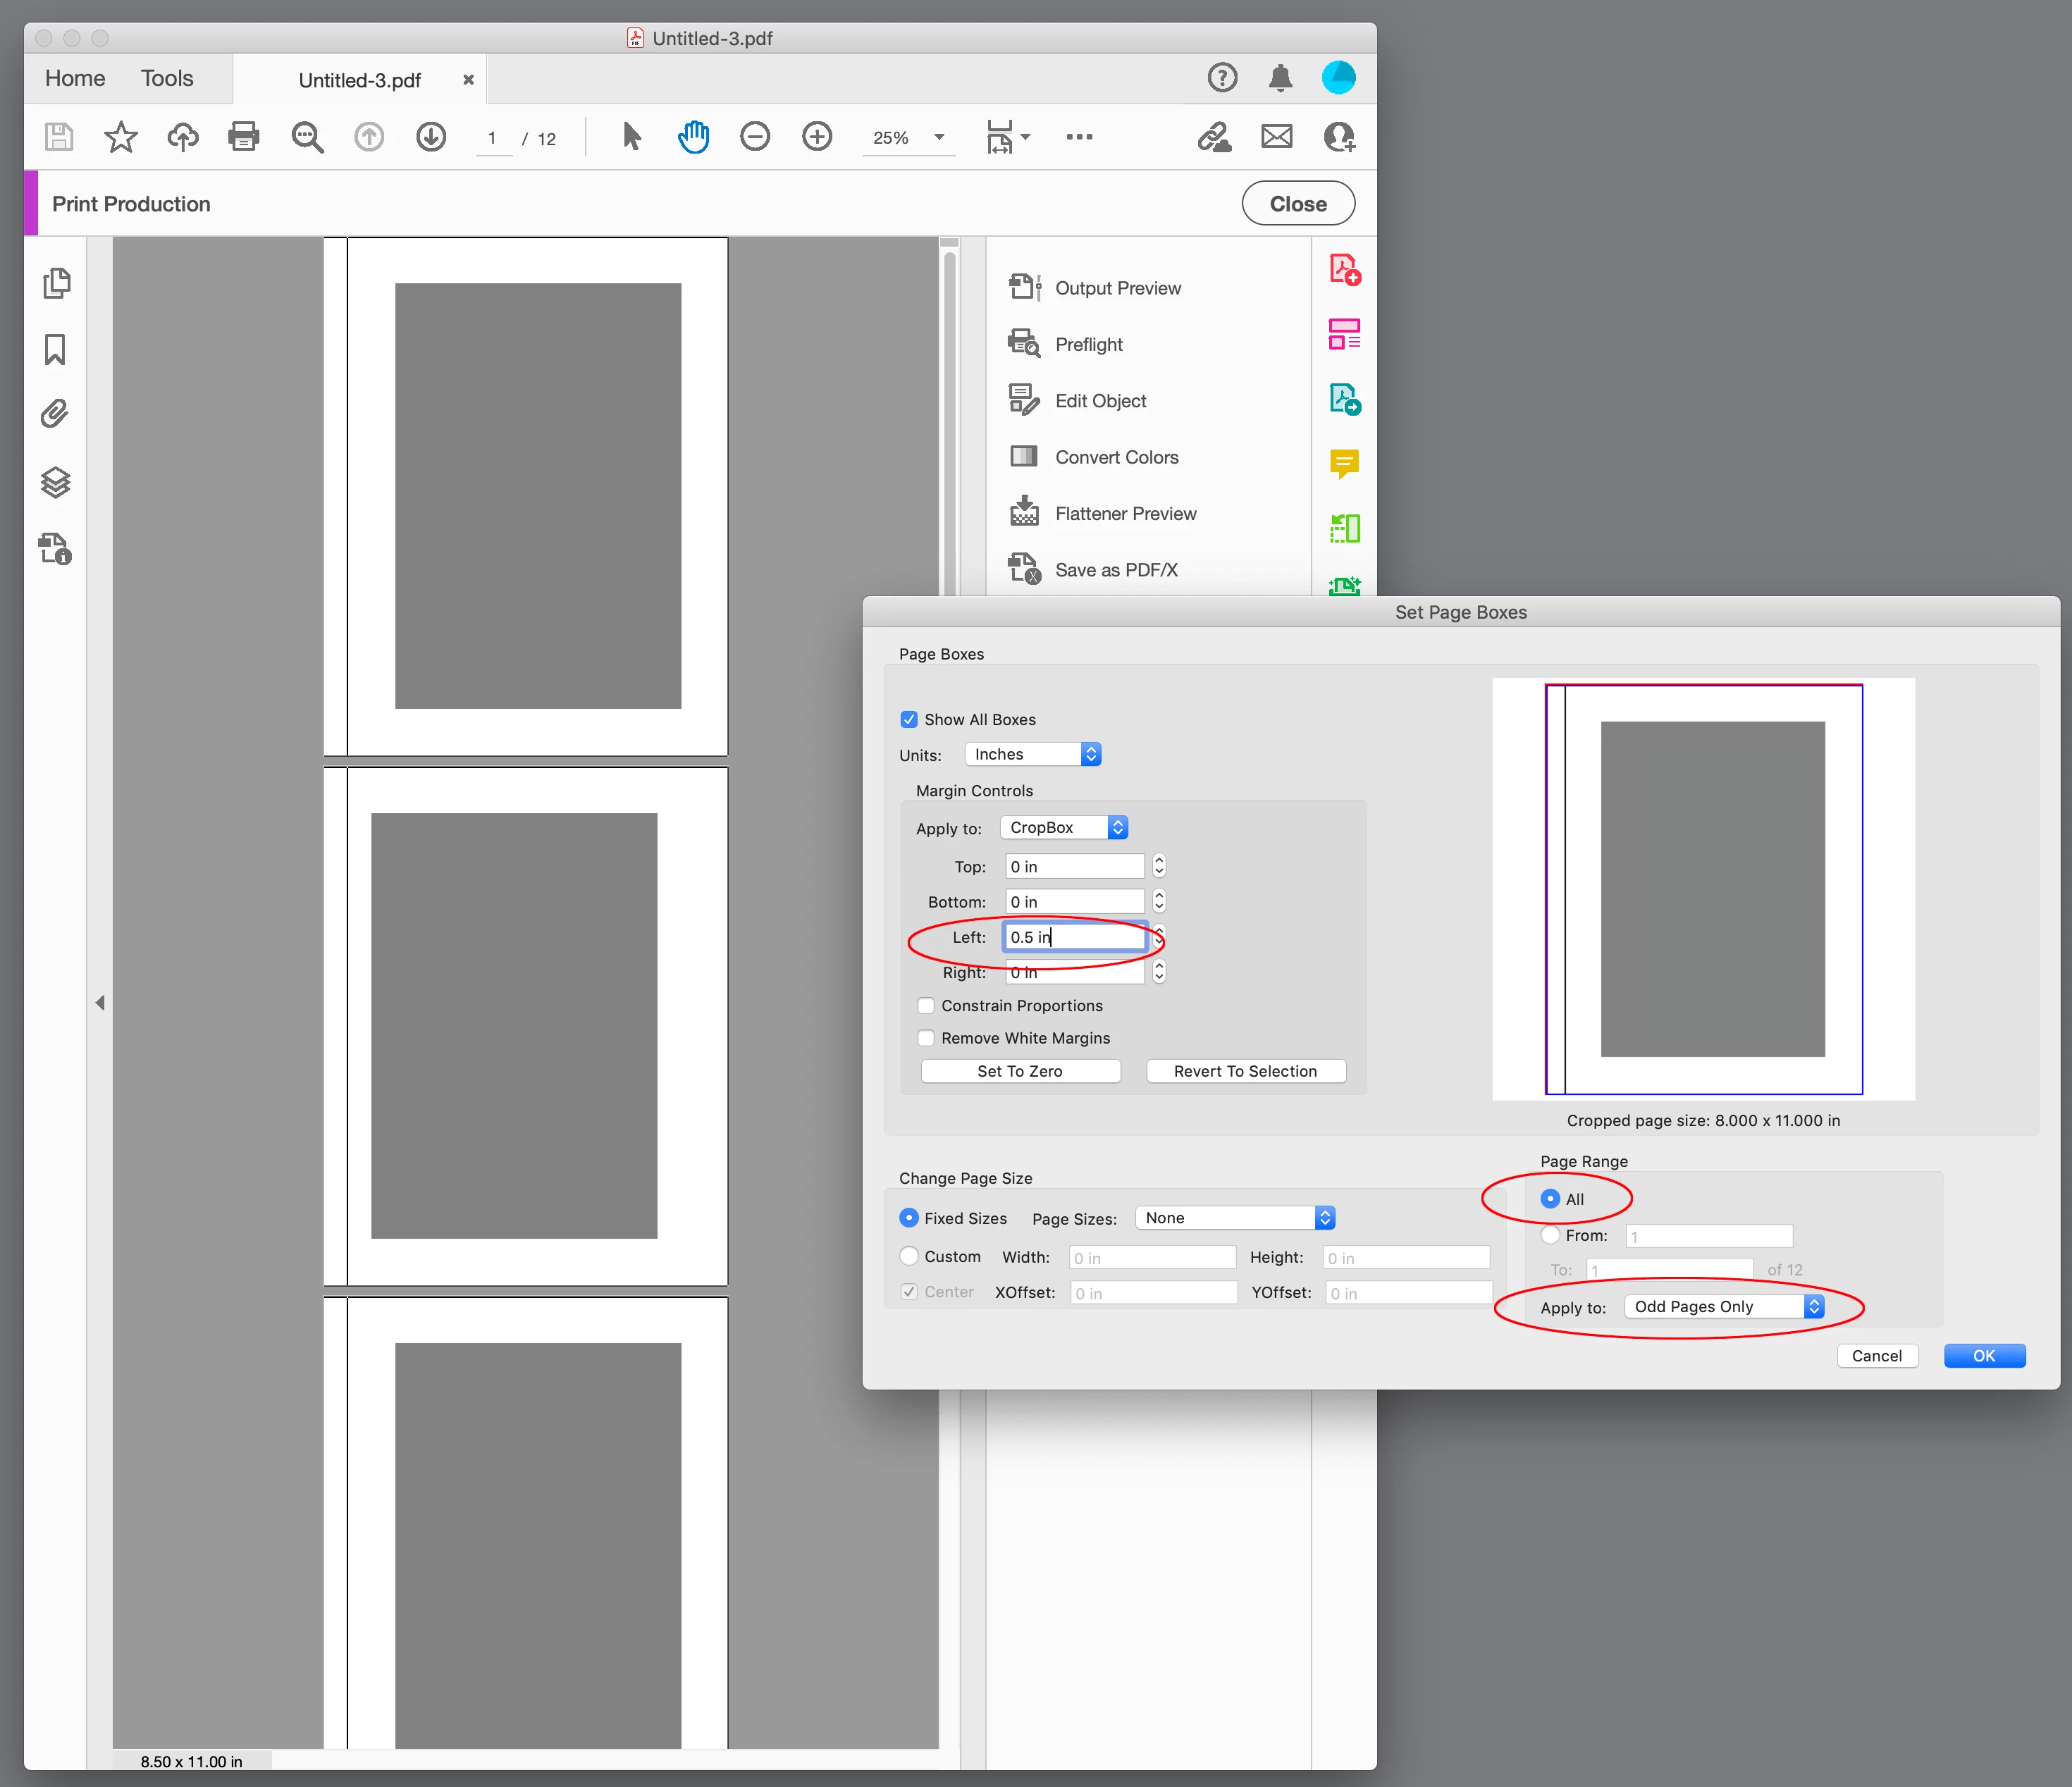
Task: Click the Top margin input field
Action: point(1074,866)
